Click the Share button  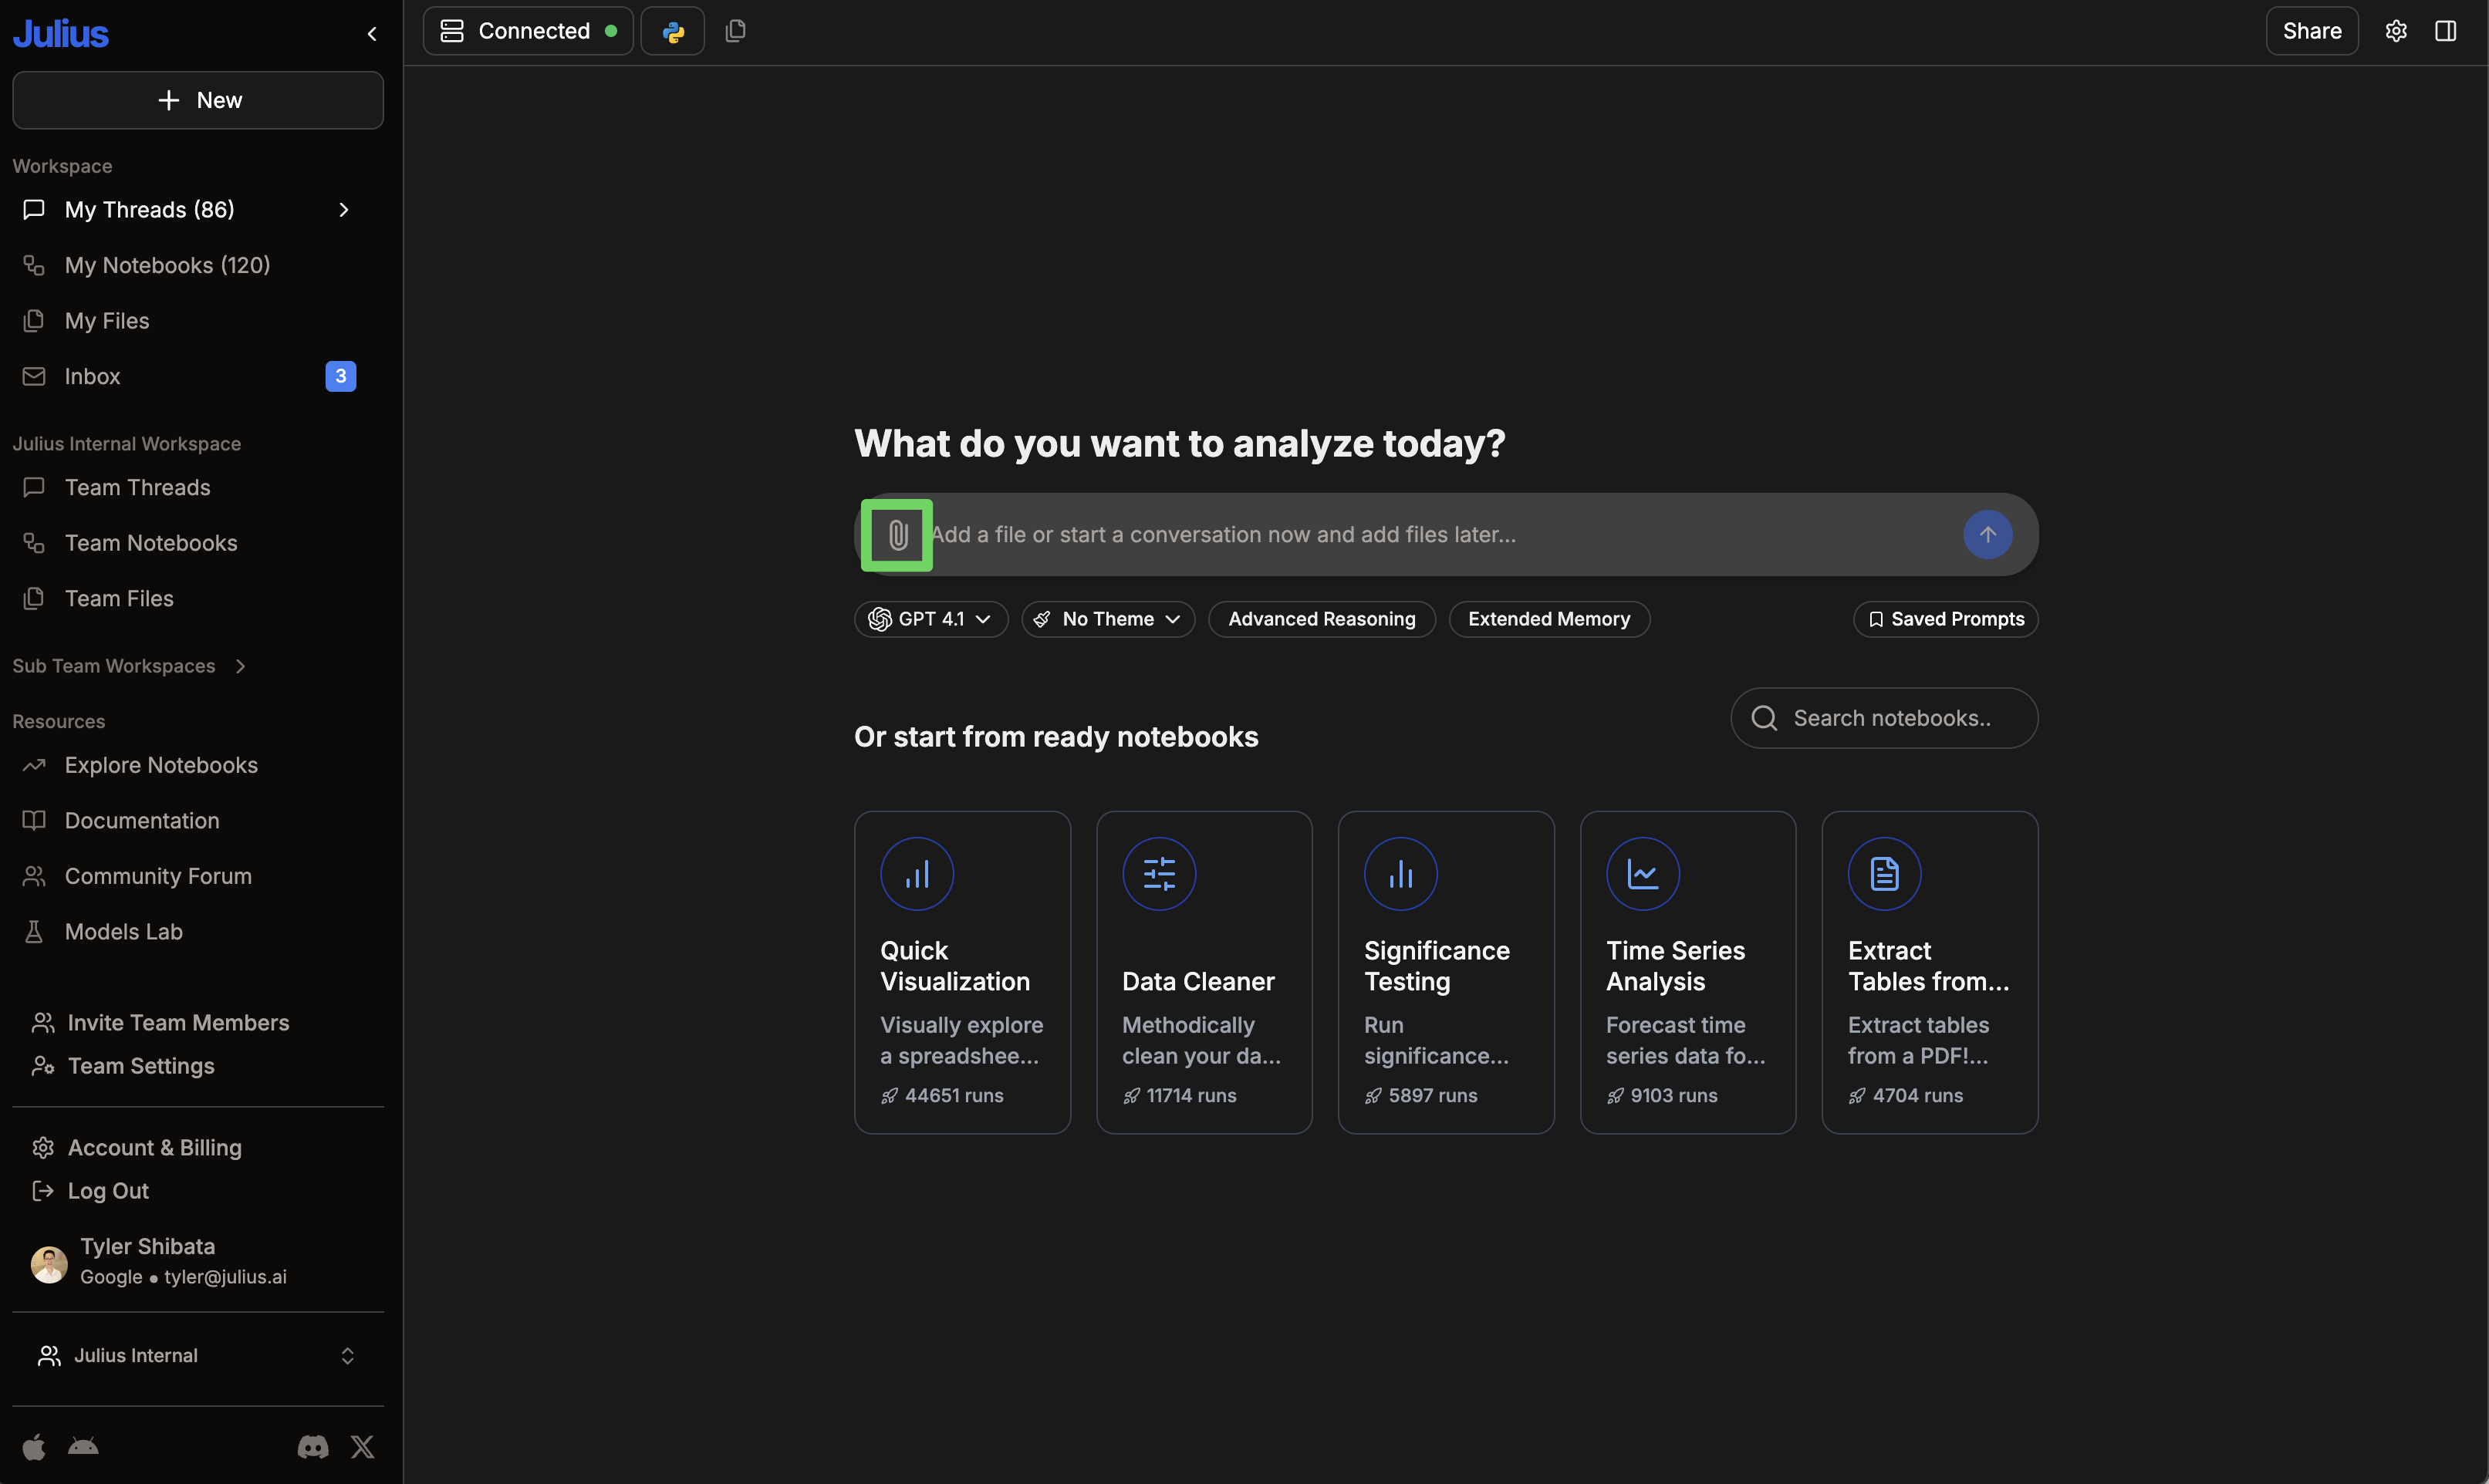coord(2311,31)
